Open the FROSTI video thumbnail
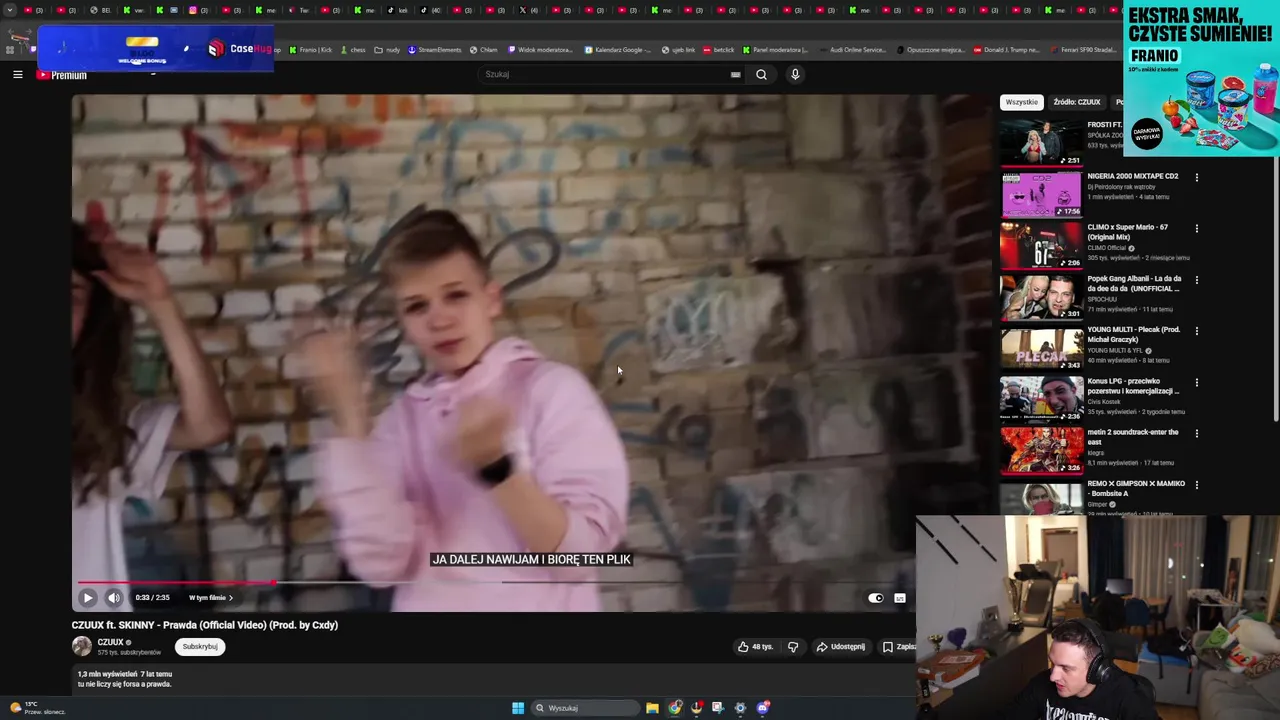 point(1042,142)
